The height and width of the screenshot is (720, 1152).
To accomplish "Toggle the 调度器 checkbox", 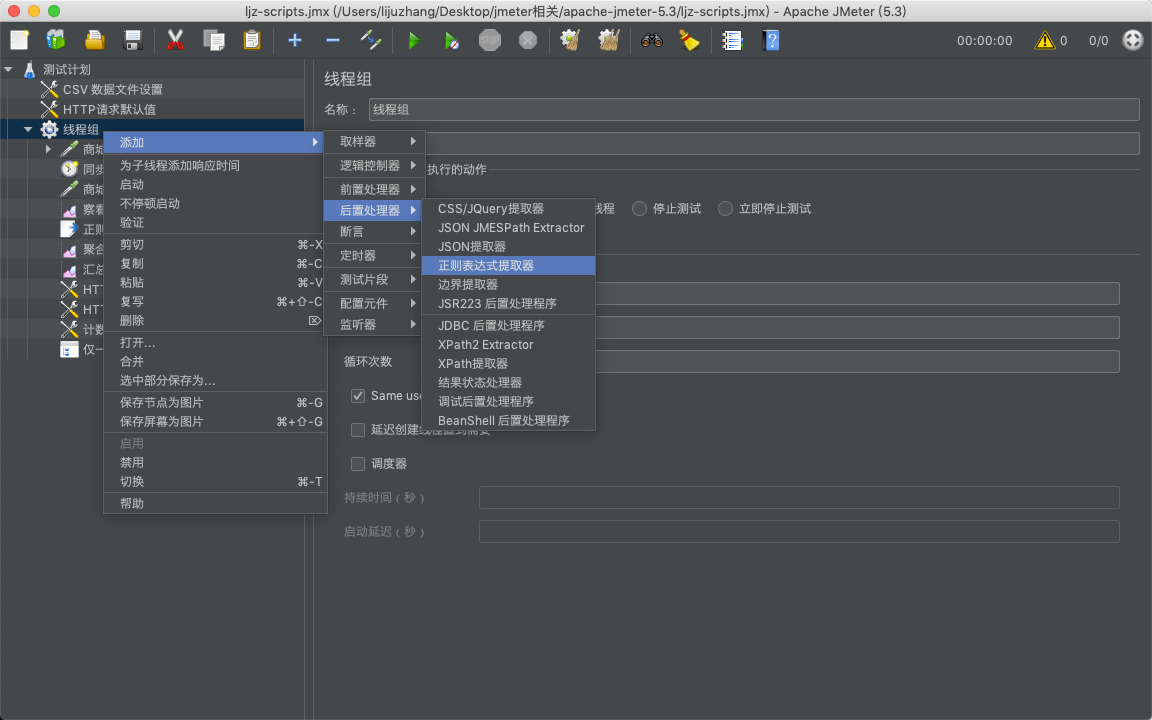I will [358, 464].
